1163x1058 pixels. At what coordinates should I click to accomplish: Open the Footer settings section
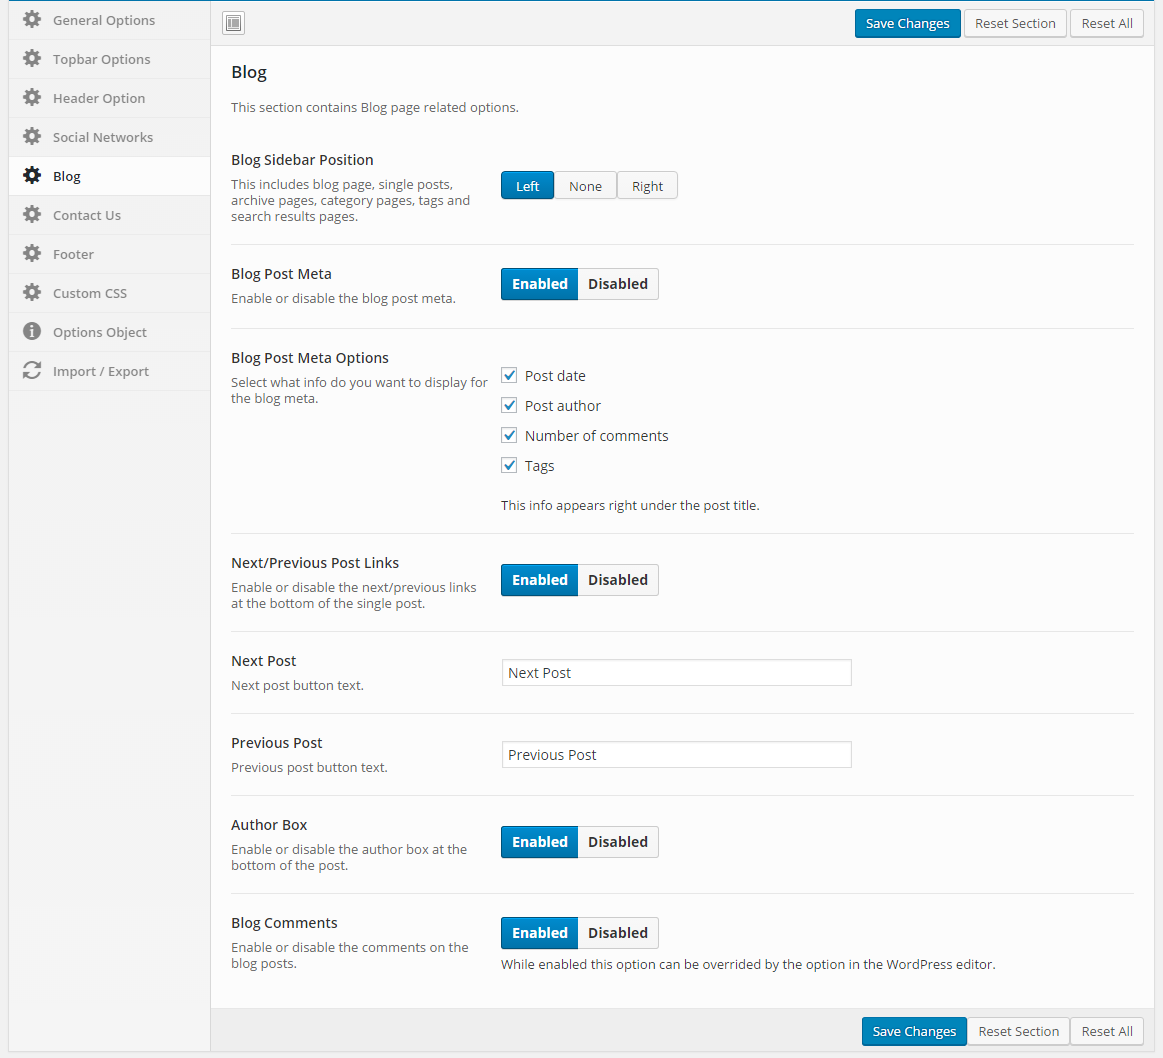[x=73, y=254]
